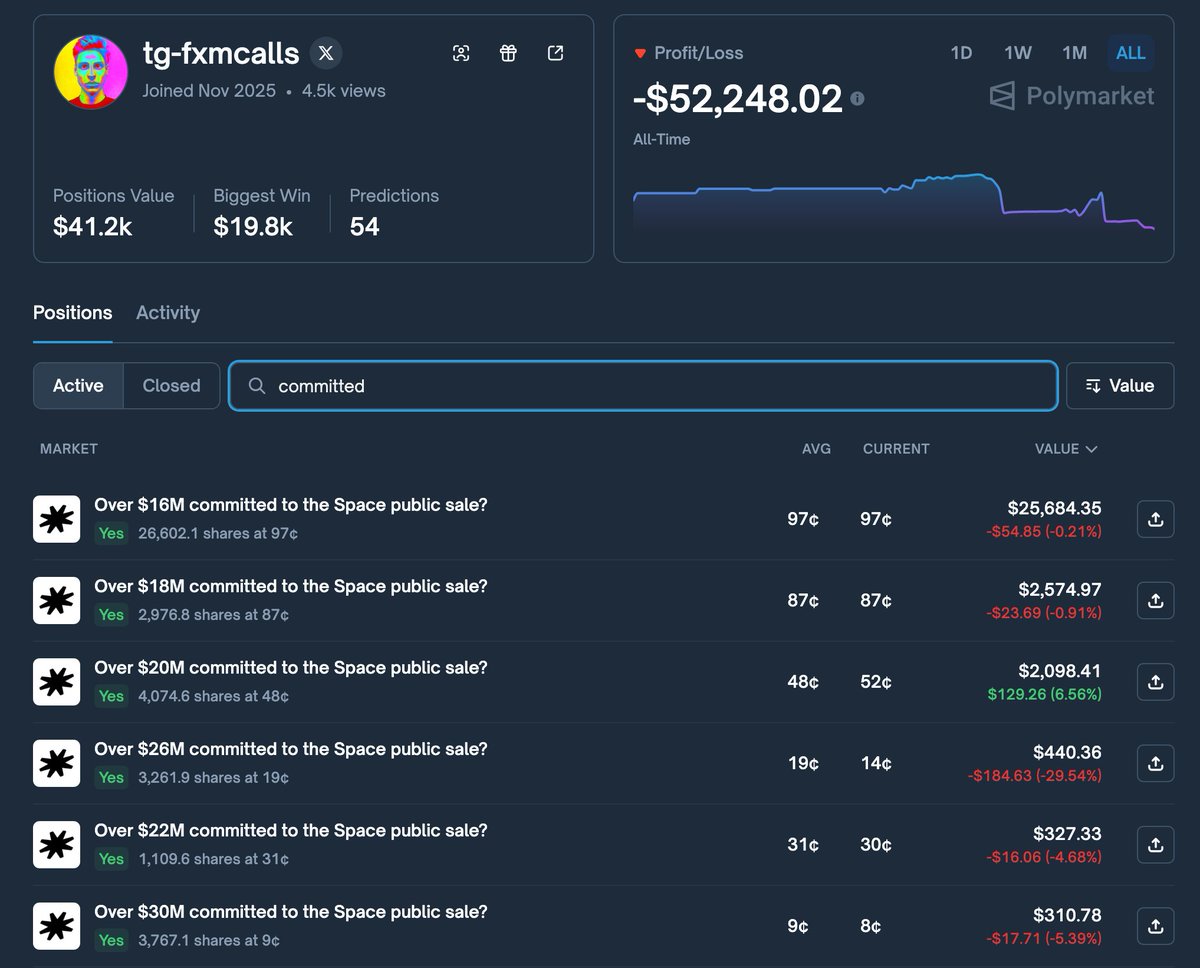The height and width of the screenshot is (968, 1200).
Task: Click market icon of Over $30M row
Action: coord(57,926)
